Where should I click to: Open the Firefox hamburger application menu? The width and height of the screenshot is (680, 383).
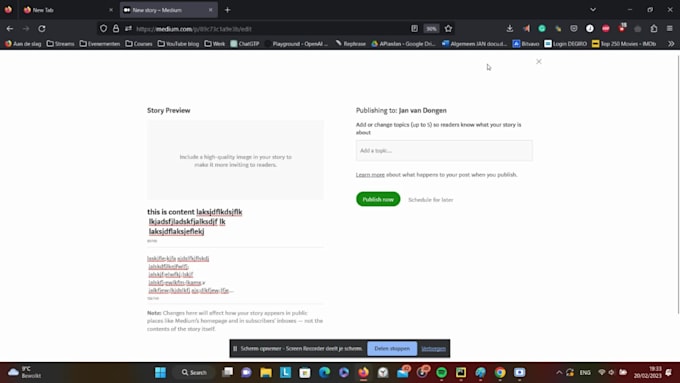670,29
